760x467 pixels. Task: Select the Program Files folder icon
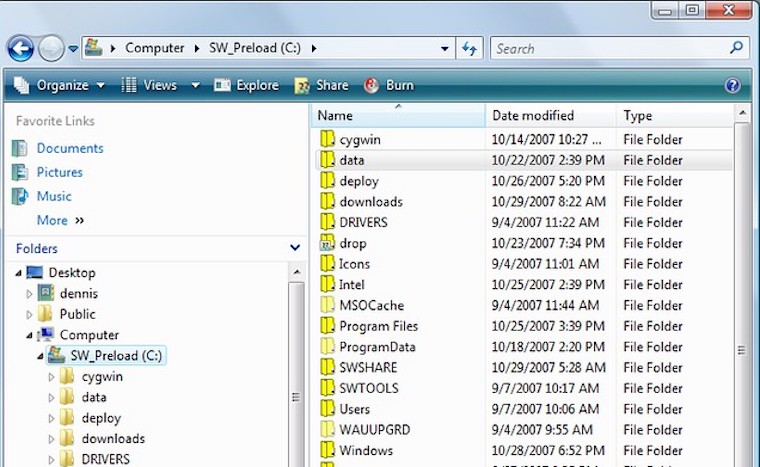tap(327, 325)
